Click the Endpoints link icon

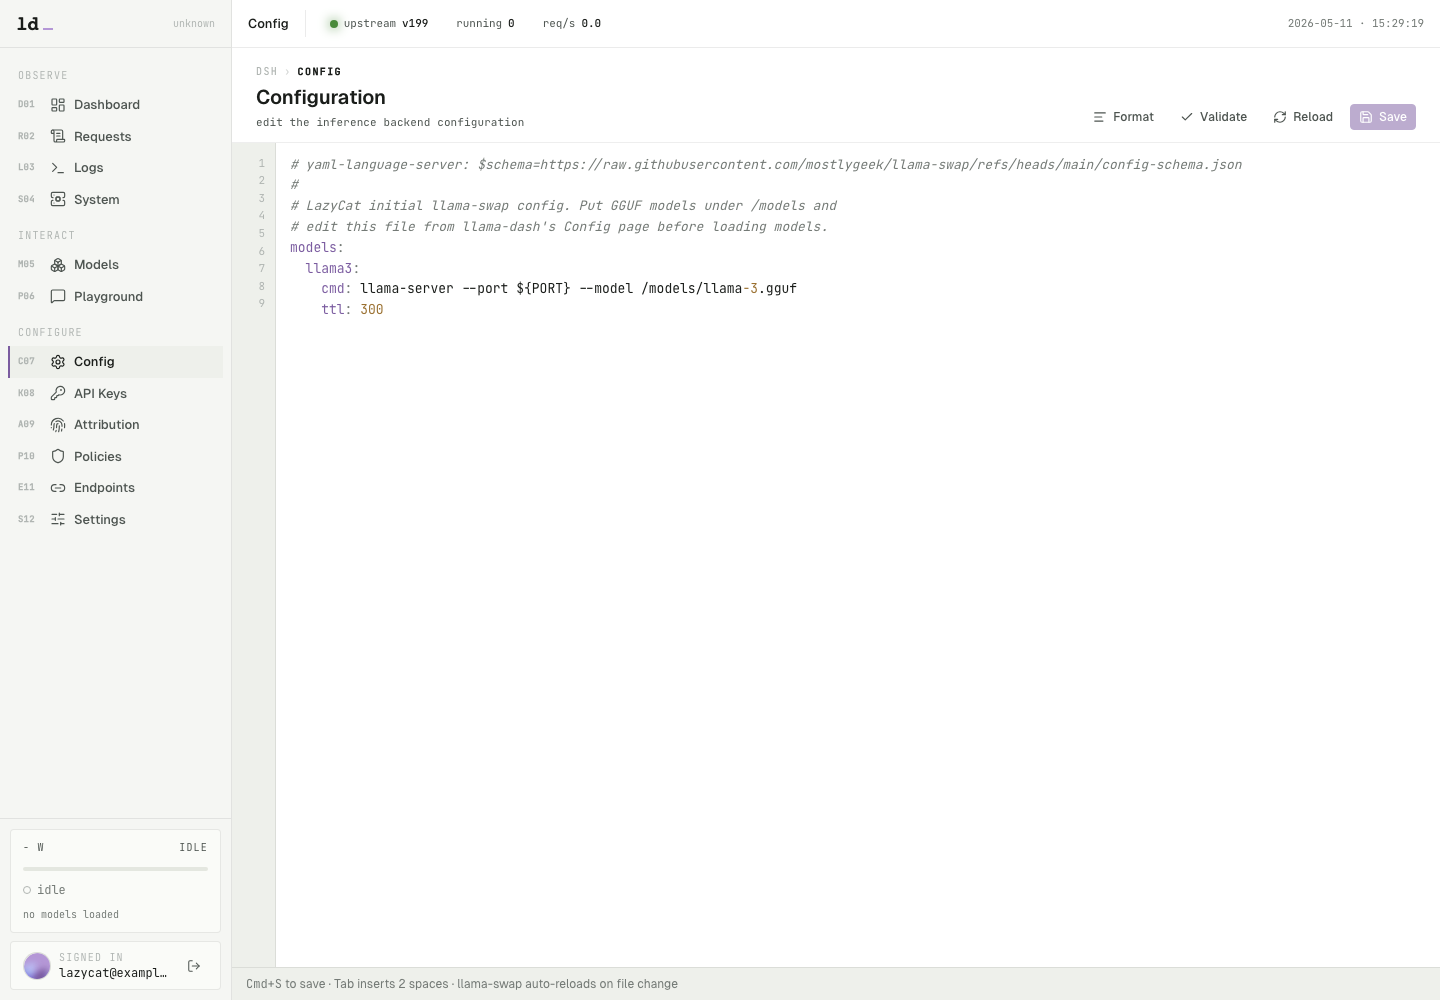pos(58,488)
